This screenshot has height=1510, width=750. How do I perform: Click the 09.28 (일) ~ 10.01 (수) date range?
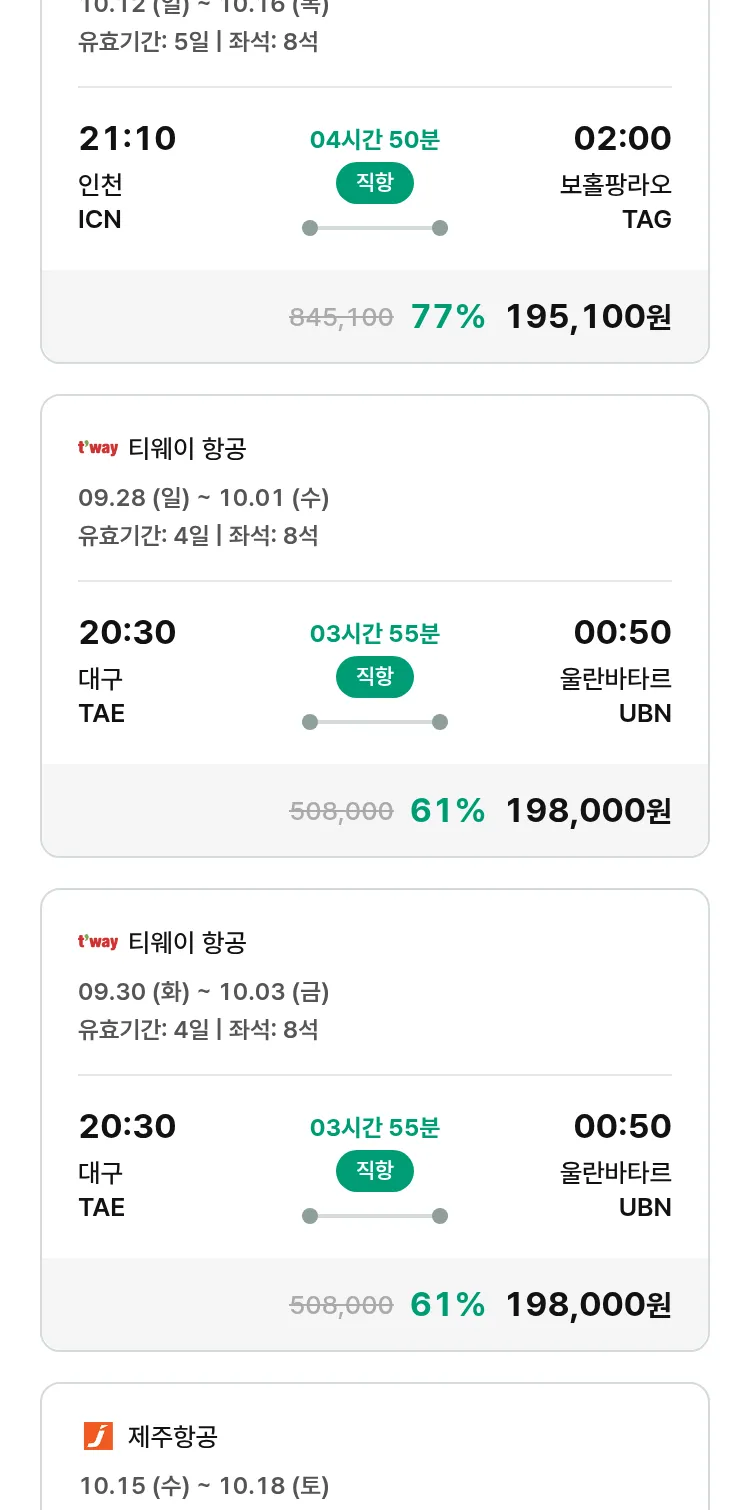click(204, 498)
